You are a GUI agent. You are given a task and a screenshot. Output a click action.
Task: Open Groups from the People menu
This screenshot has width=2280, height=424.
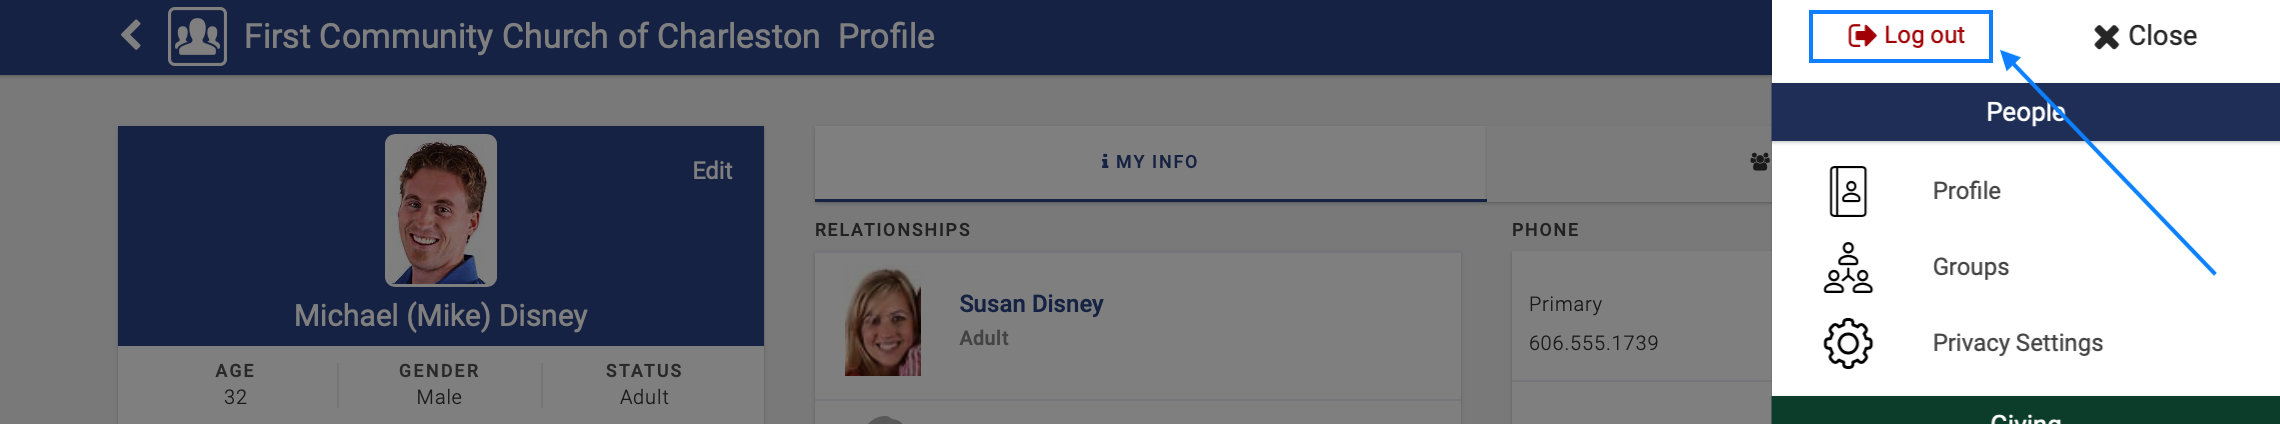[1970, 267]
